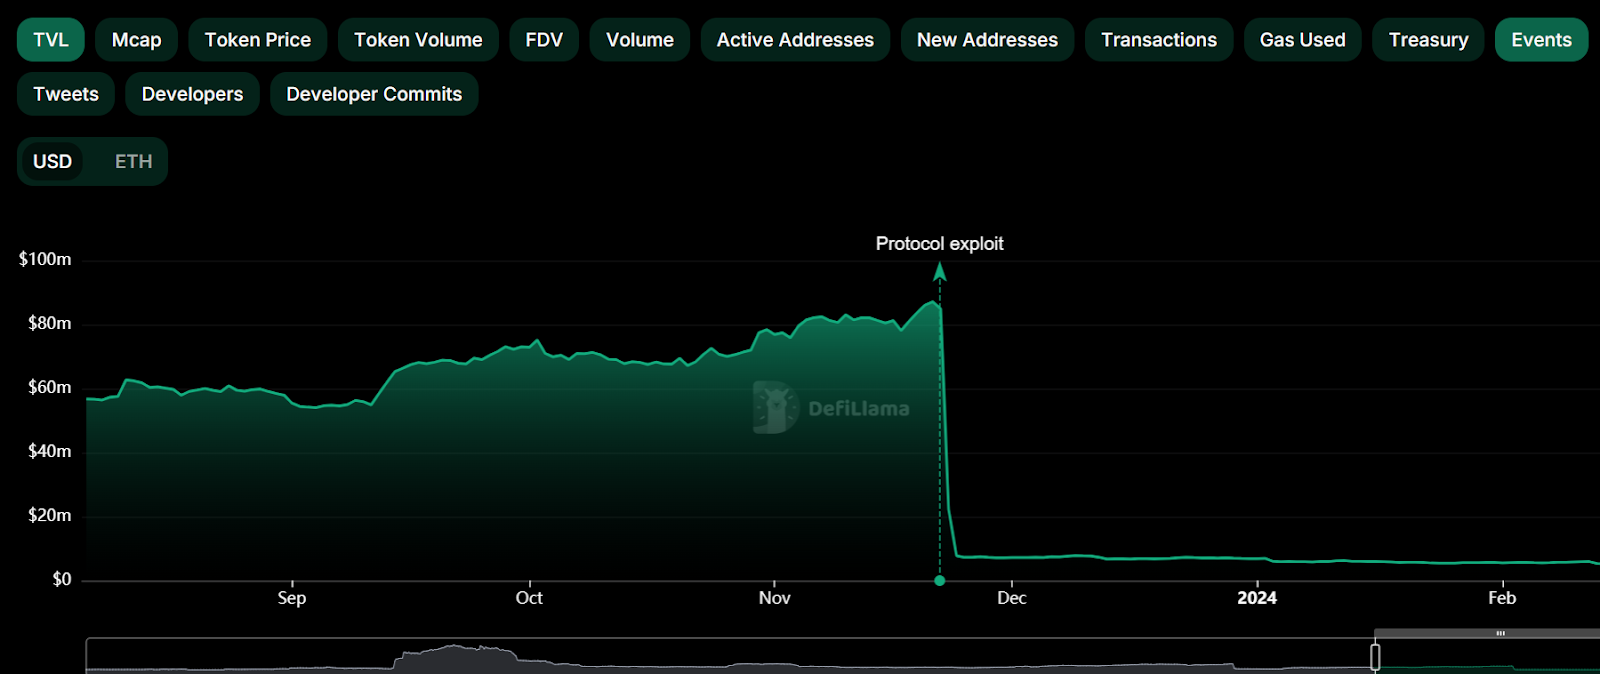Click the Dec label on the x-axis
Viewport: 1600px width, 674px height.
point(1011,598)
